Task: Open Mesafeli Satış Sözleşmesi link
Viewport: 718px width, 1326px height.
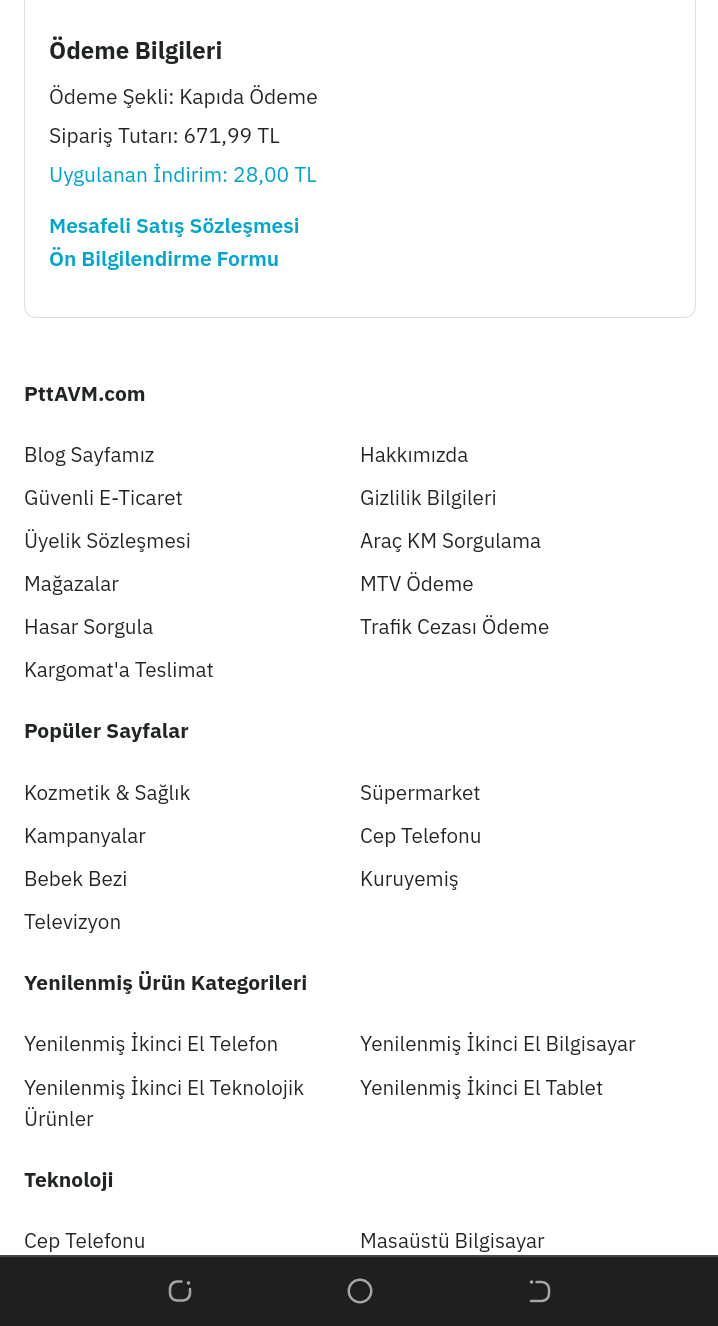Action: click(x=174, y=226)
